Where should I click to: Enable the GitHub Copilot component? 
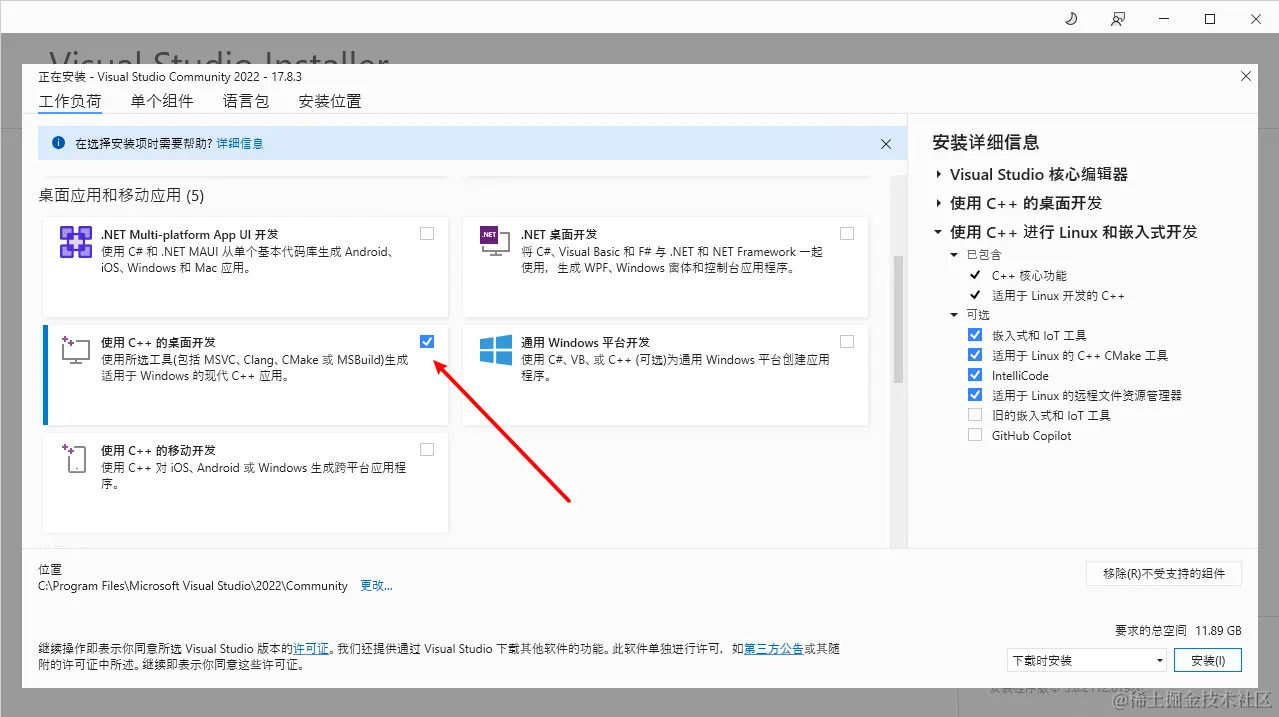pyautogui.click(x=975, y=435)
